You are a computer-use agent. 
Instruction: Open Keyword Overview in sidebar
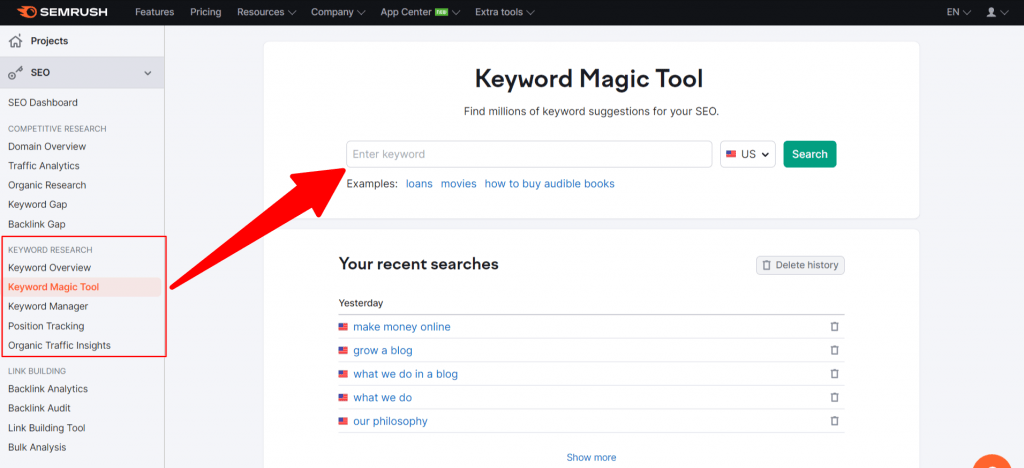[x=50, y=268]
